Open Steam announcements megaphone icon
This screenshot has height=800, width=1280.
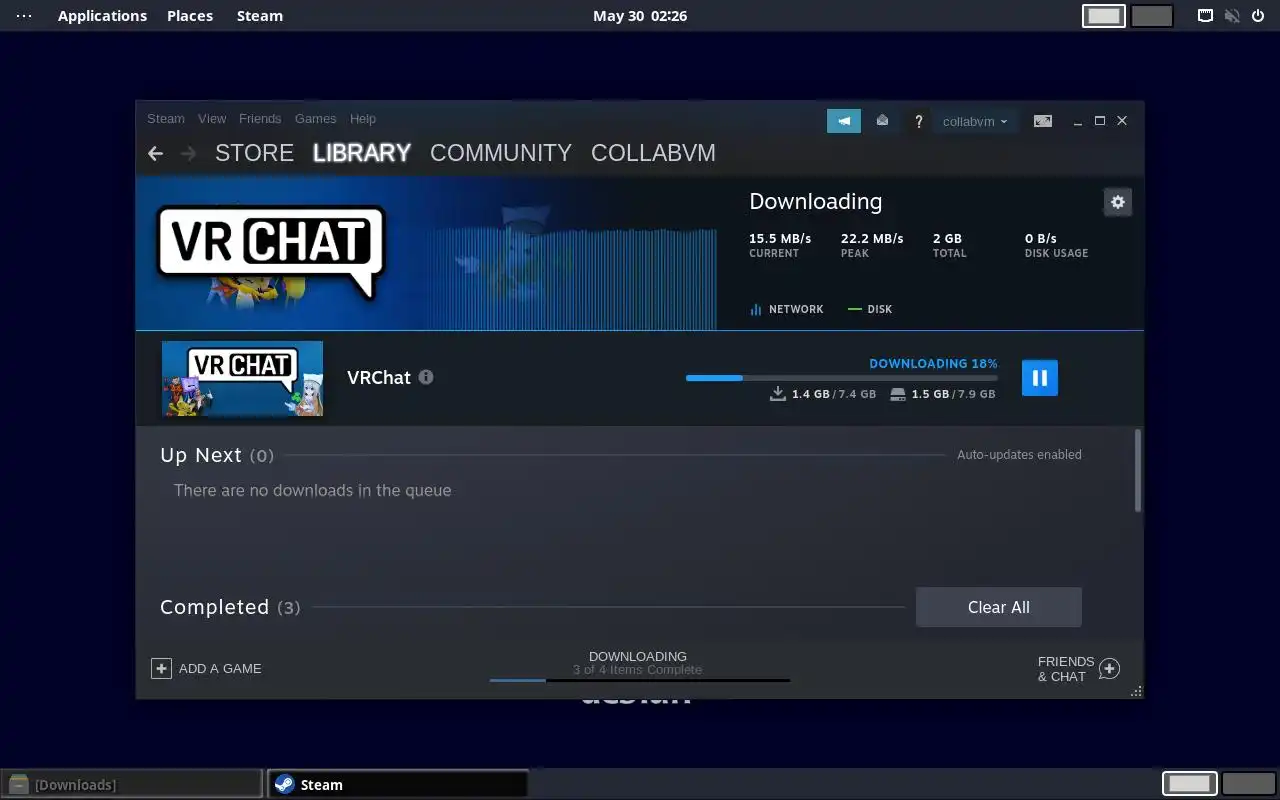click(844, 121)
